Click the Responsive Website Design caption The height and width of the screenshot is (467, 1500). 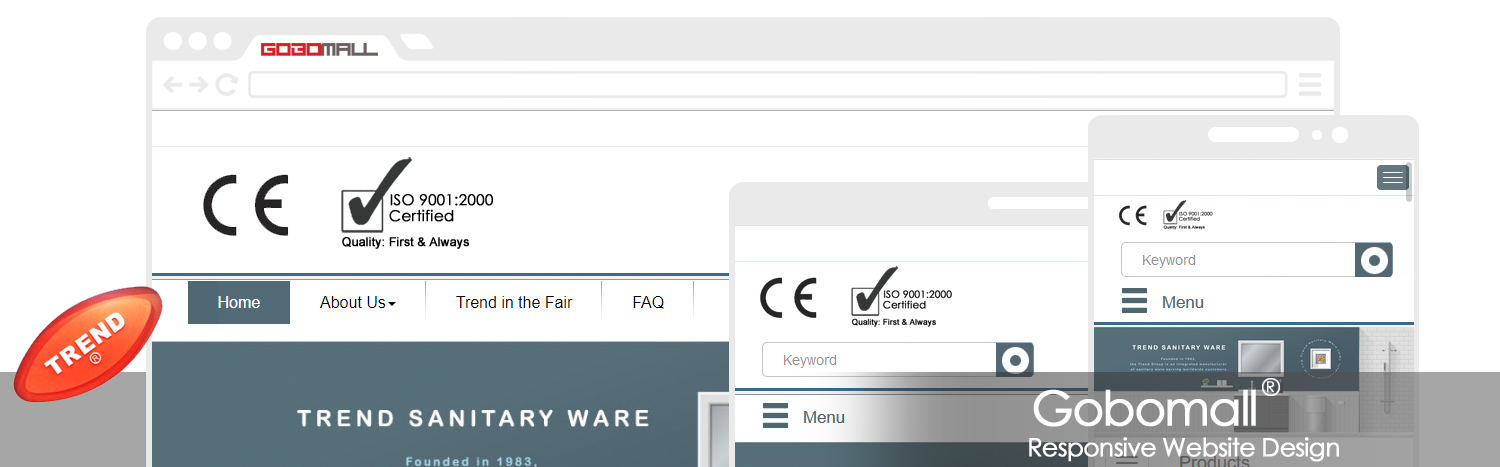click(1183, 448)
